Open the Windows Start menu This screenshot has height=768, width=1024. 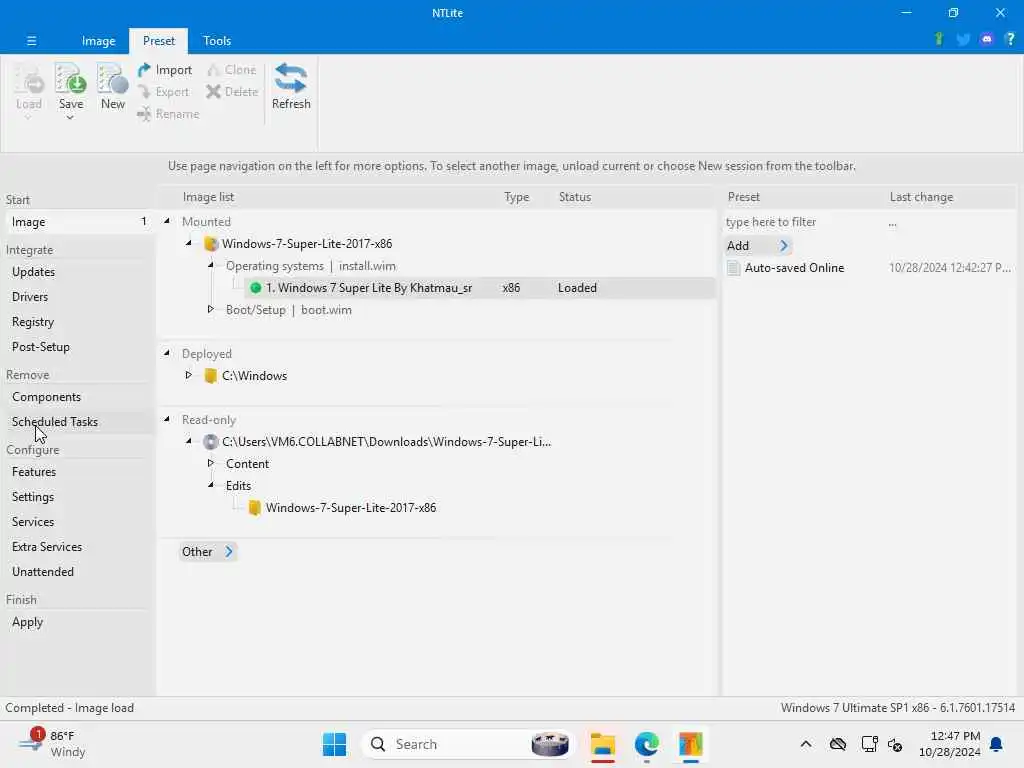[x=334, y=744]
